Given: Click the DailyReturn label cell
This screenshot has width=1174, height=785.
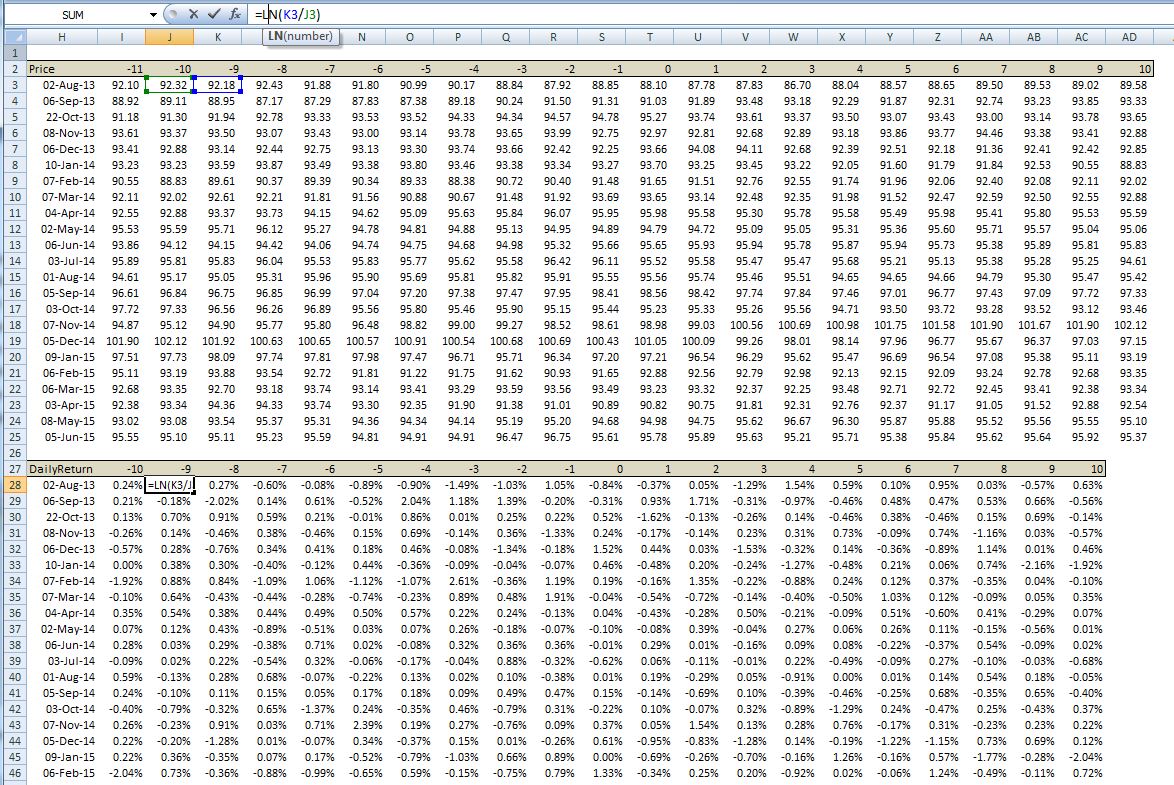Looking at the screenshot, I should [62, 468].
